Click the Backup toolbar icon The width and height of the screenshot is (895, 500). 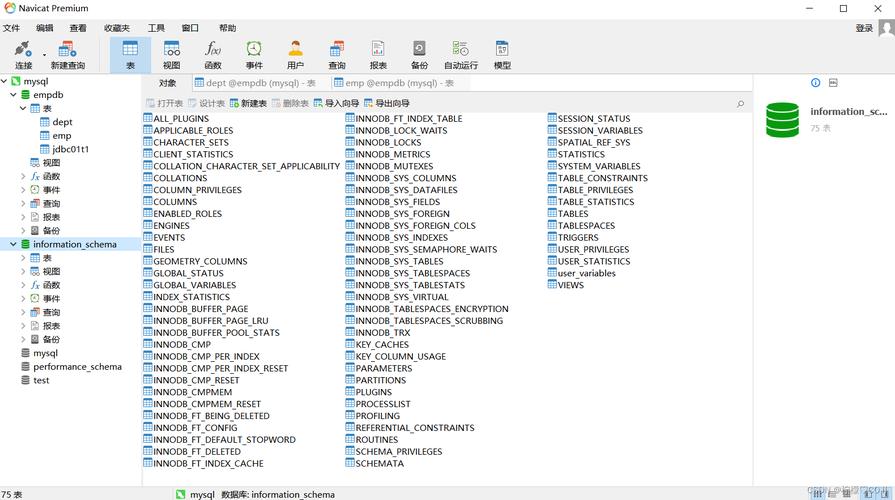(419, 55)
